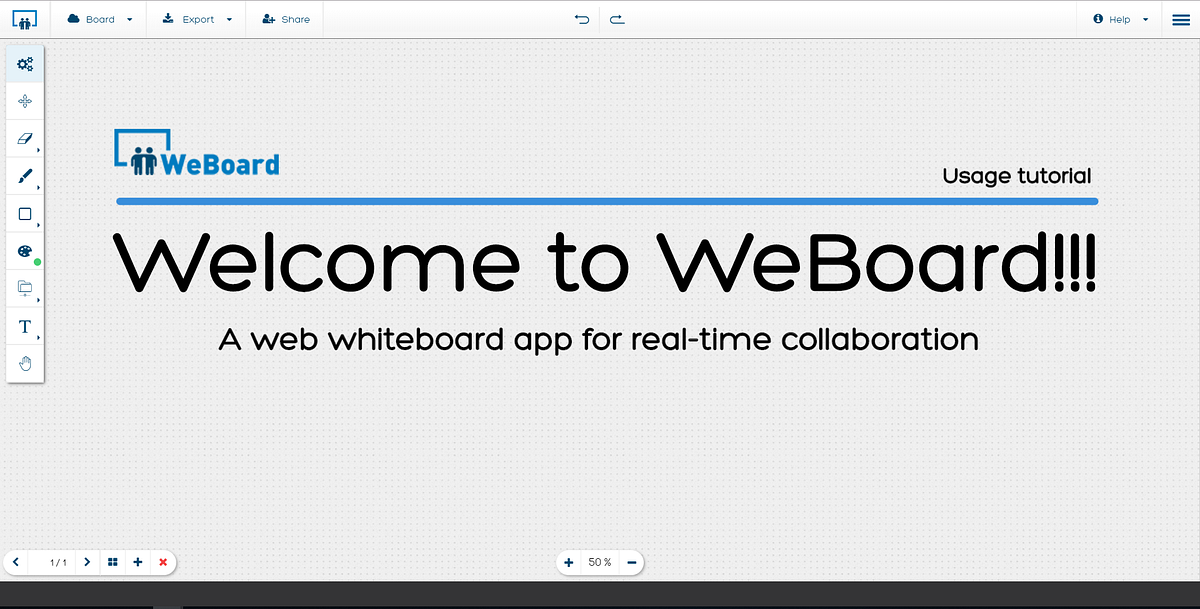
Task: Open the Export dropdown menu
Action: click(197, 19)
